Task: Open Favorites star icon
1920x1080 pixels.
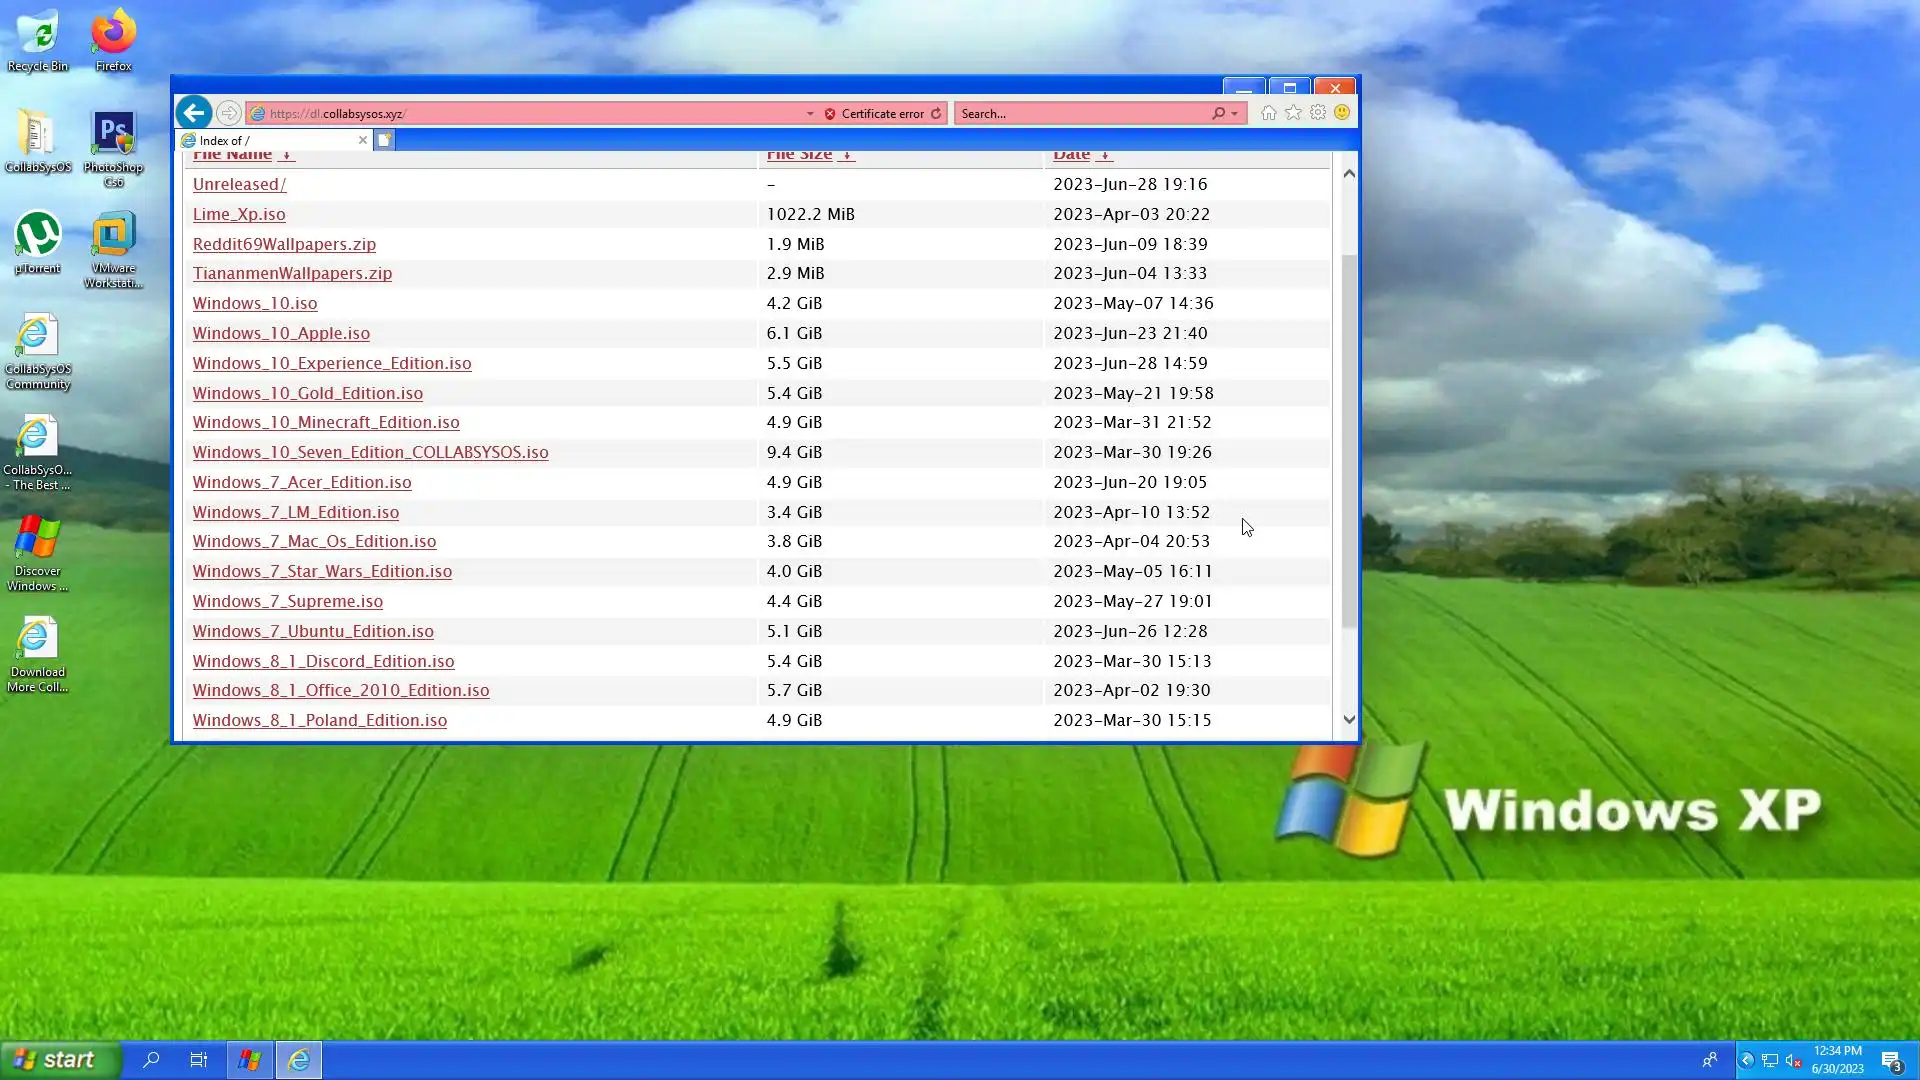Action: 1293,113
